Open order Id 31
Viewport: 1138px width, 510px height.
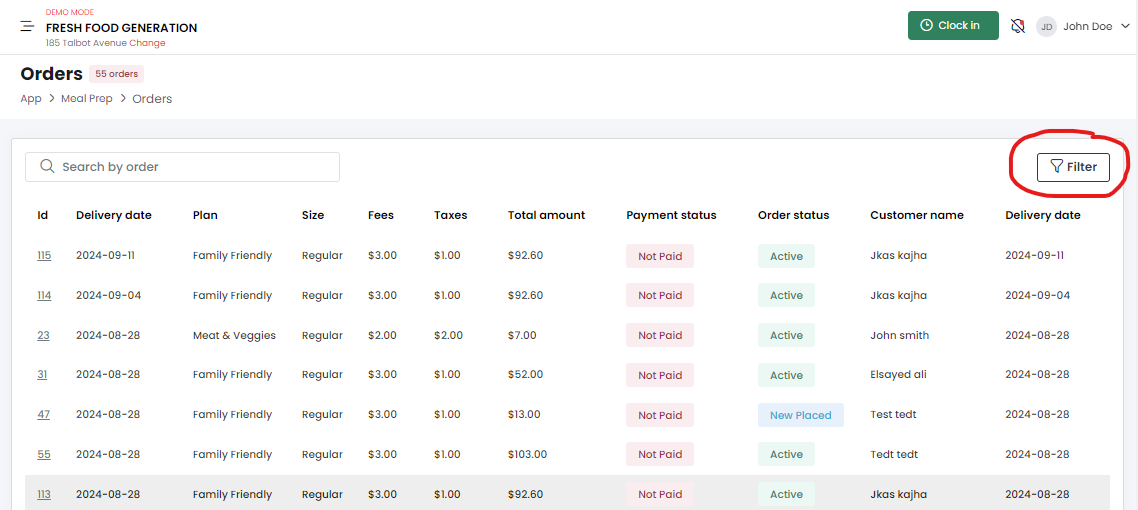click(x=42, y=374)
